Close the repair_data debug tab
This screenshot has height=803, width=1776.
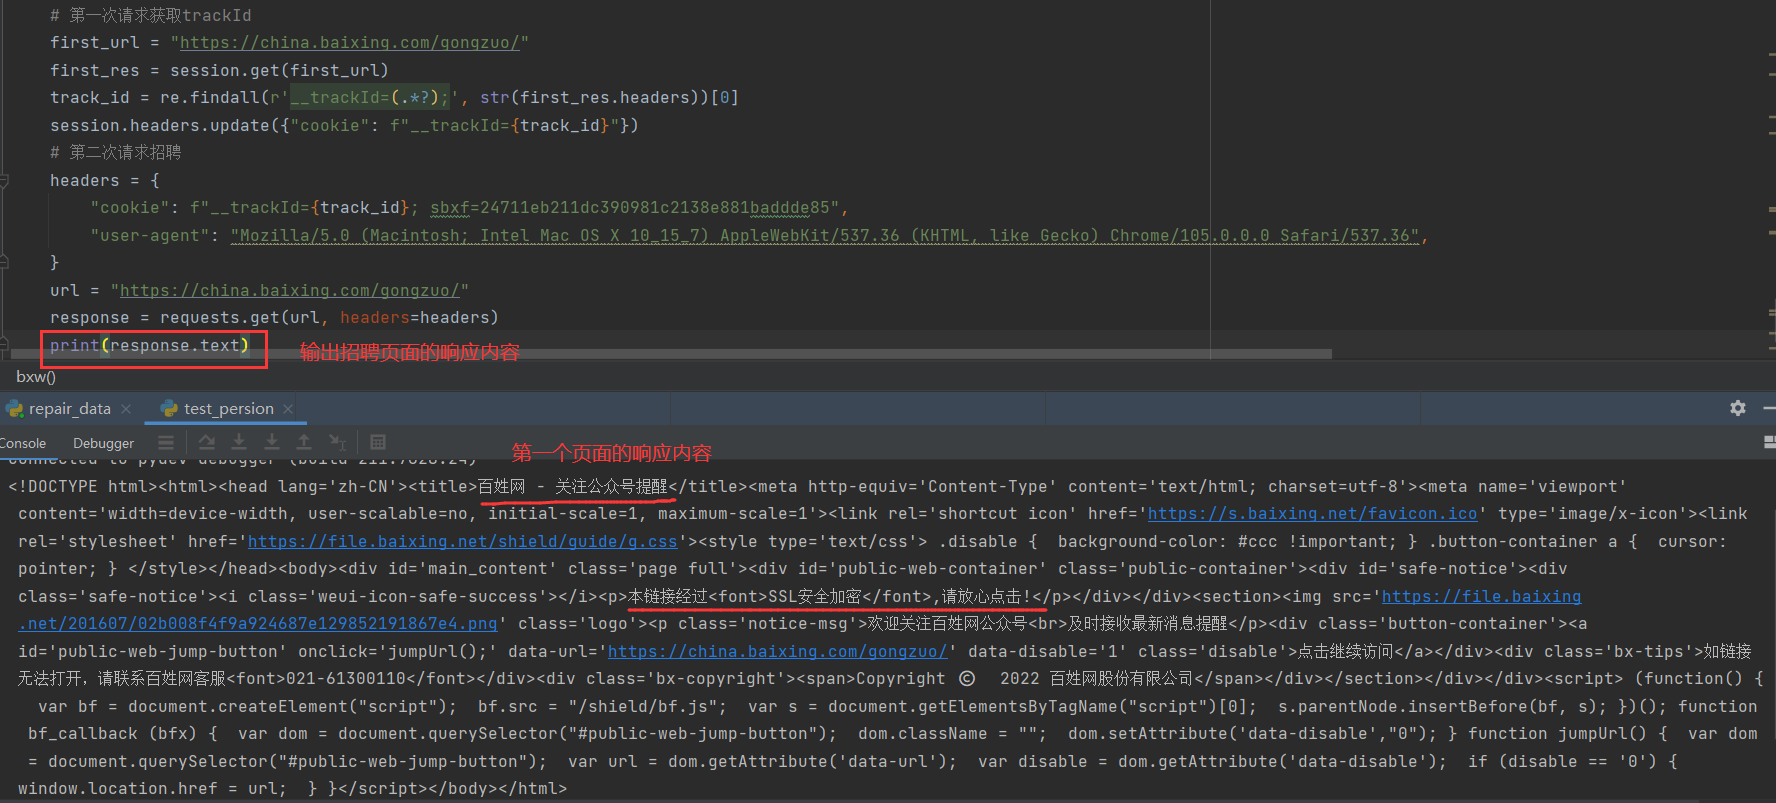tap(126, 409)
